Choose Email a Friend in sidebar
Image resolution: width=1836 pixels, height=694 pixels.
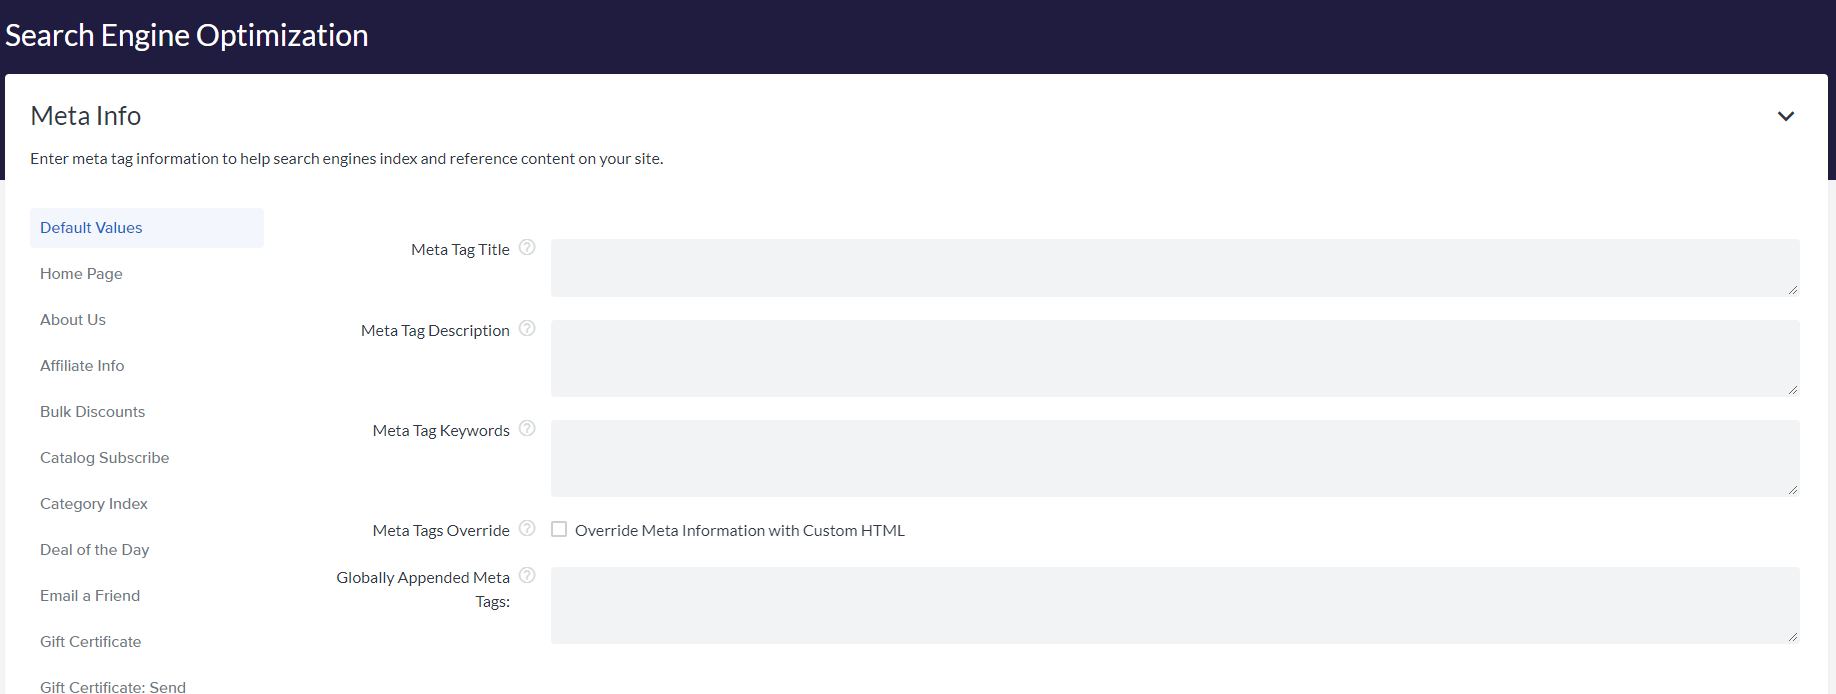click(x=90, y=596)
